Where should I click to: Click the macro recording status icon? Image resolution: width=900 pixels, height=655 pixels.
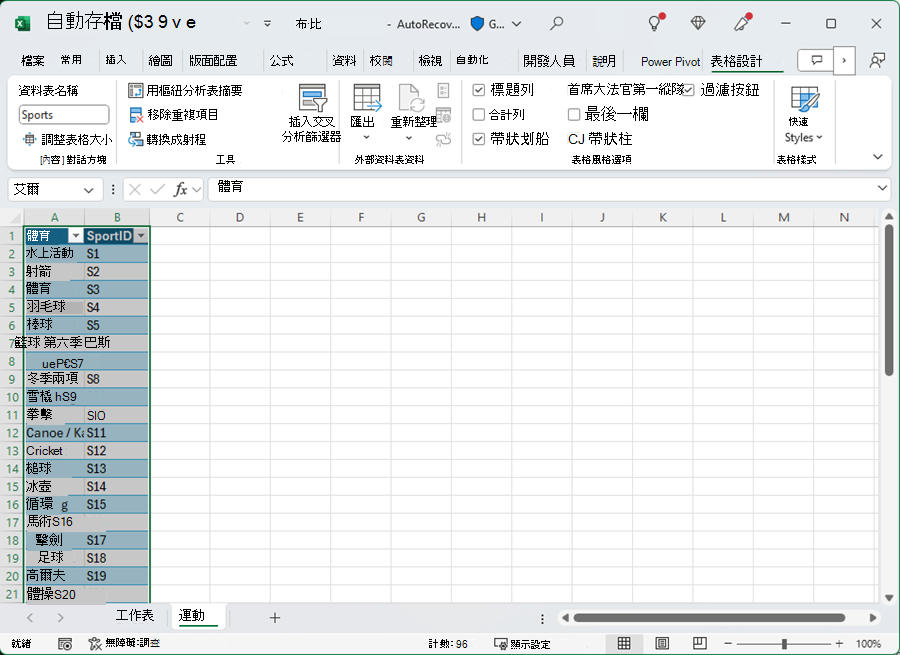tap(65, 644)
